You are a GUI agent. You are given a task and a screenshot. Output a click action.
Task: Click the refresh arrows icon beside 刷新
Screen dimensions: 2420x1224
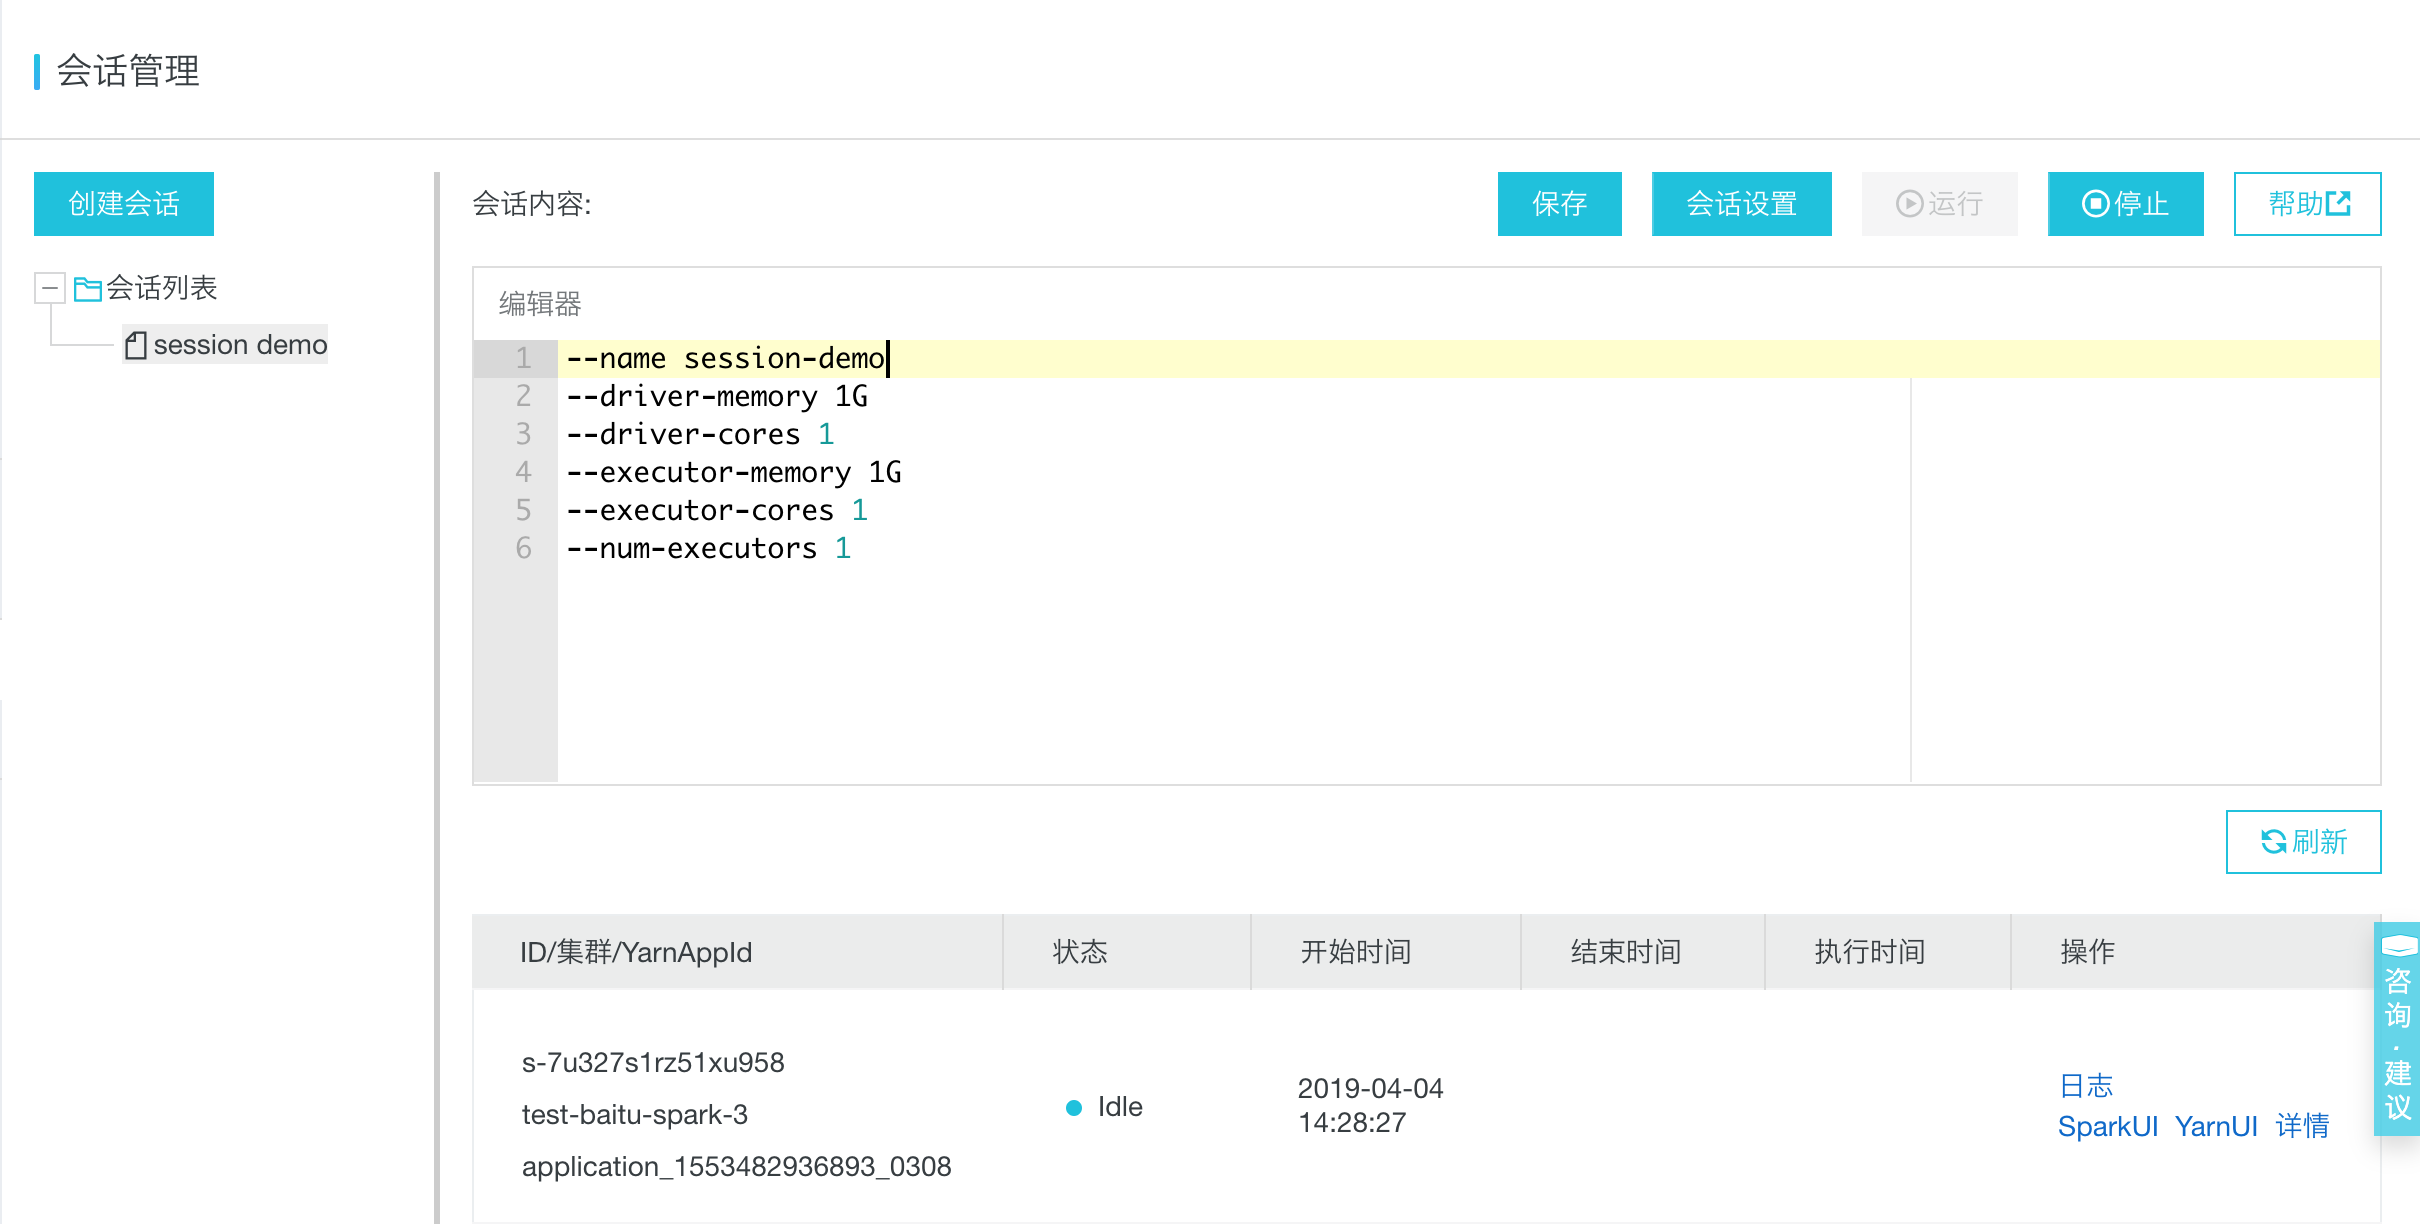[2274, 842]
